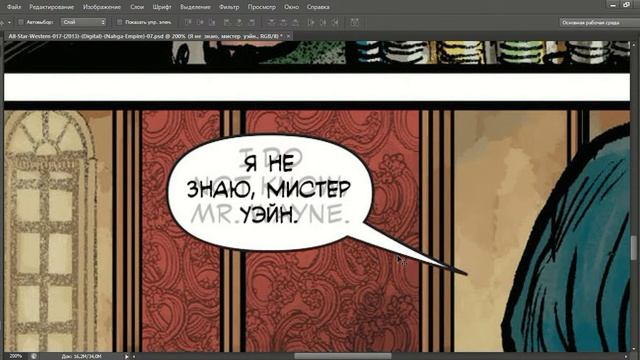Click the horizontal scrollbar right arrow
This screenshot has width=640, height=360.
(x=627, y=356)
